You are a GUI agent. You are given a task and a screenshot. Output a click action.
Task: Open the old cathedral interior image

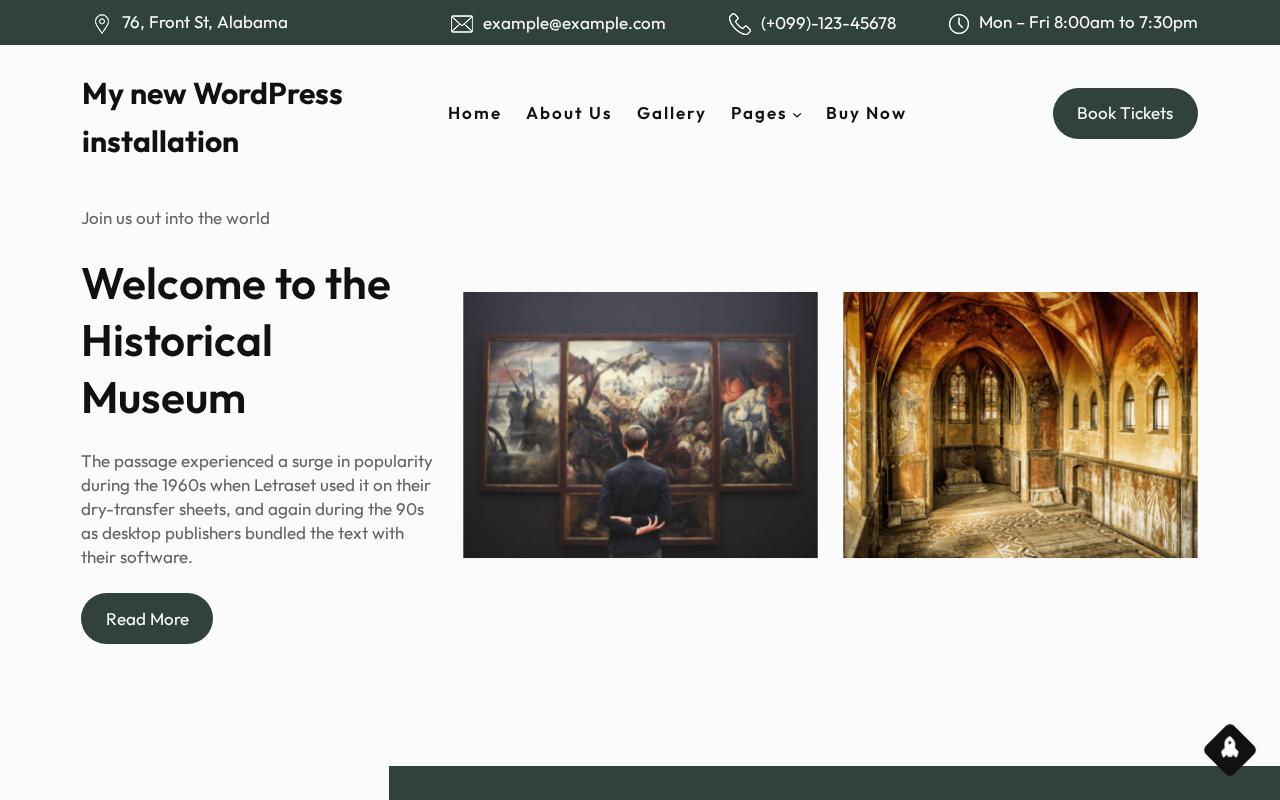click(x=1020, y=425)
